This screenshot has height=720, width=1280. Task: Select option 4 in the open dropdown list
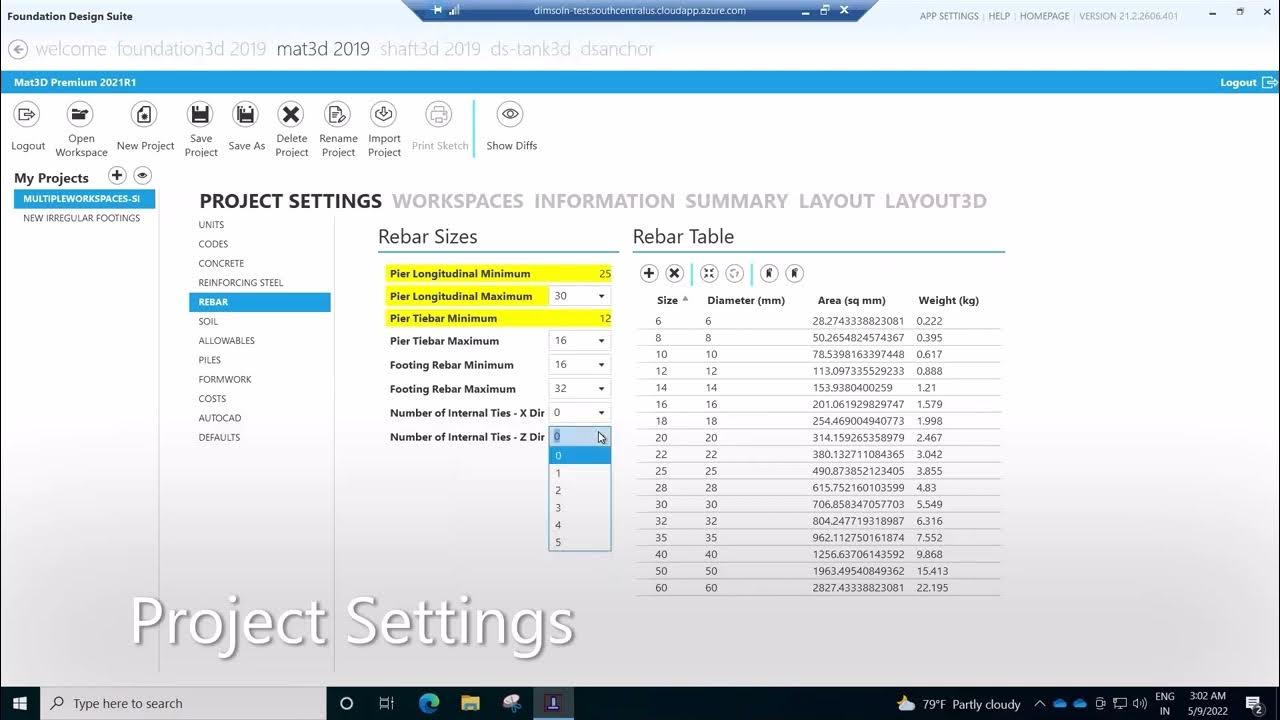tap(580, 525)
